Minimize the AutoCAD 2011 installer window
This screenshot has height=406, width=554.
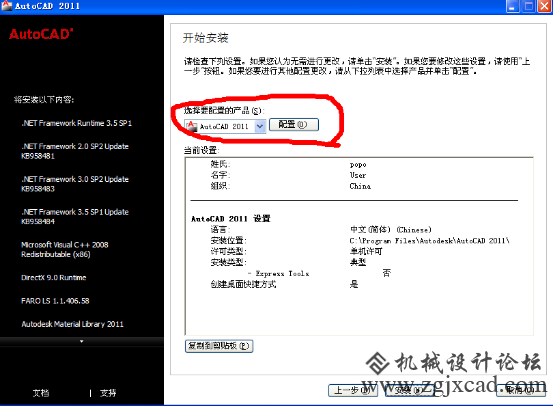point(513,6)
